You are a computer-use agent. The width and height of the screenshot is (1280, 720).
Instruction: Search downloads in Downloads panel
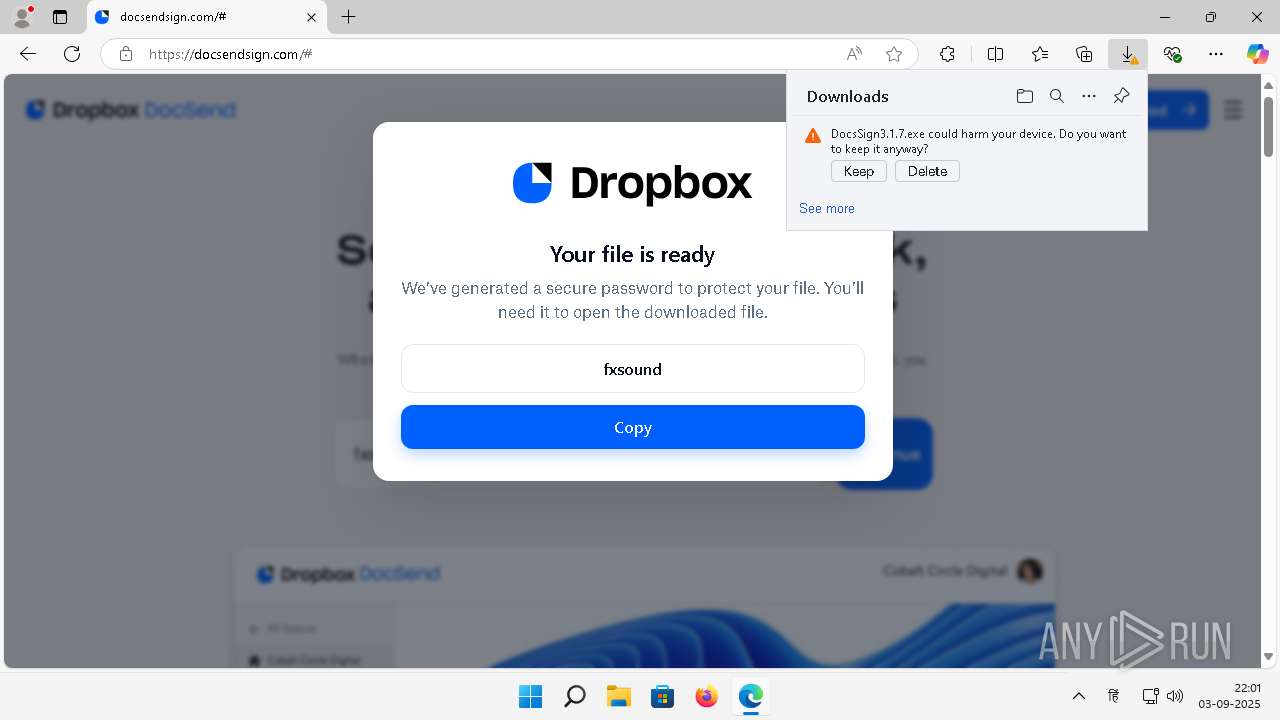[x=1057, y=96]
